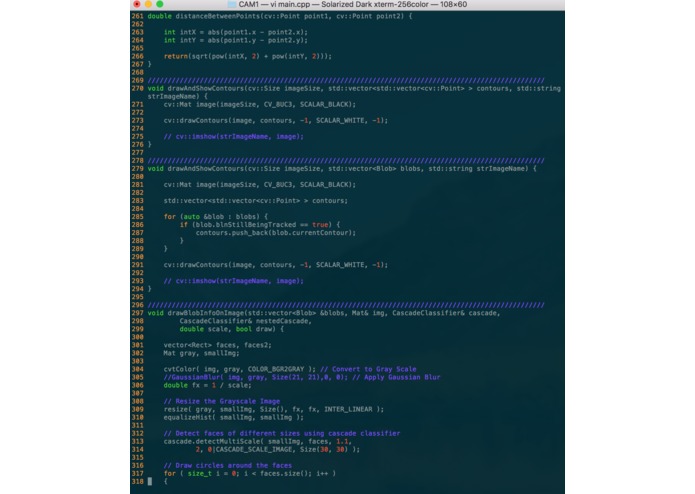The width and height of the screenshot is (695, 494).
Task: Click line number 285 in the gutter
Action: (x=137, y=217)
